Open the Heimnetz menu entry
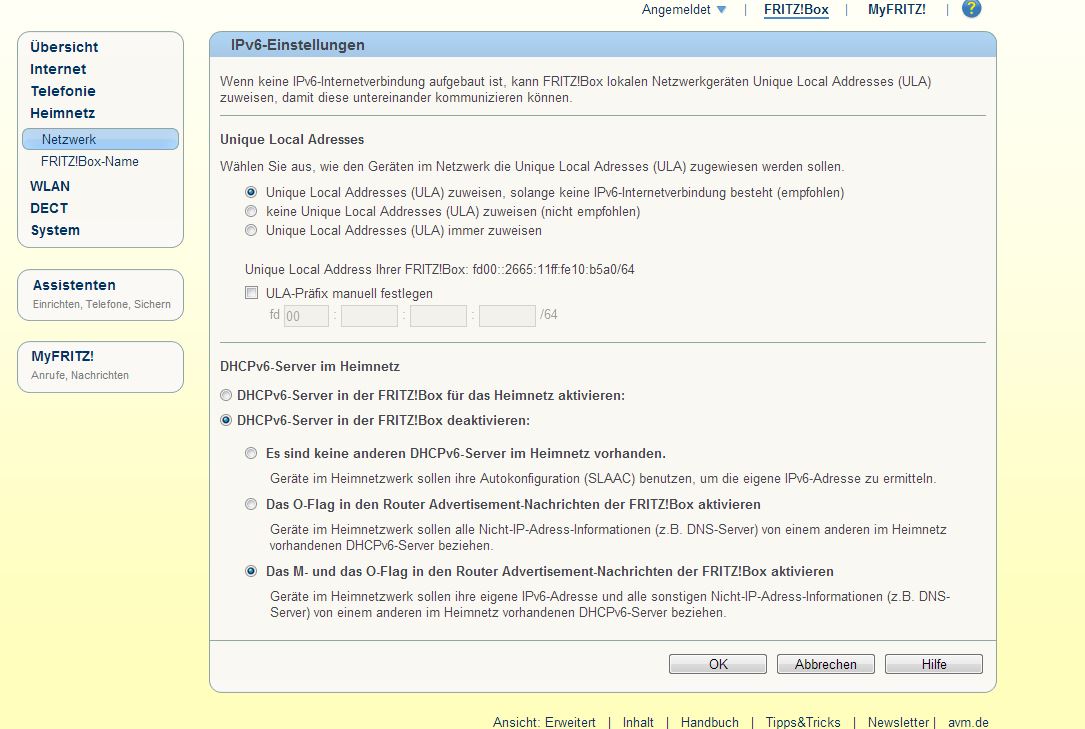Viewport: 1085px width, 729px height. (63, 113)
